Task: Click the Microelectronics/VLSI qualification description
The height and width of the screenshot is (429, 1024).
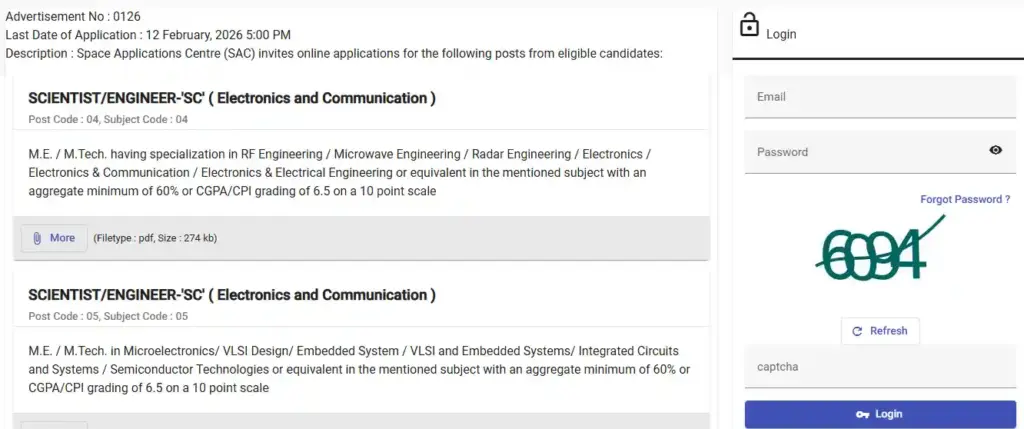Action: pos(358,369)
